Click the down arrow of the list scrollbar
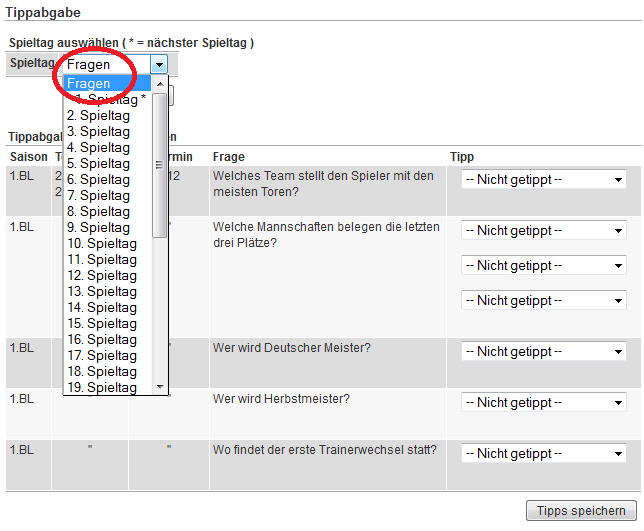 coord(160,387)
